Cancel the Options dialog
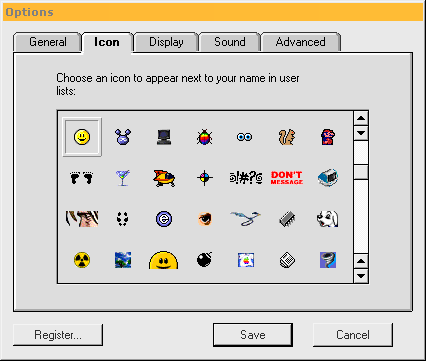This screenshot has height=361, width=426. (x=353, y=335)
